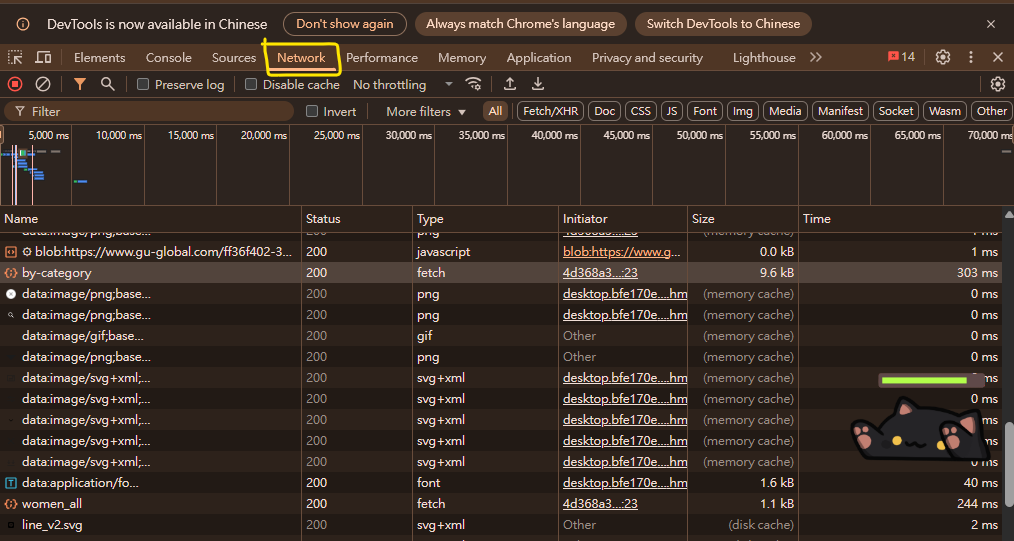
Task: Switch to the Lighthouse tab
Action: pyautogui.click(x=764, y=58)
